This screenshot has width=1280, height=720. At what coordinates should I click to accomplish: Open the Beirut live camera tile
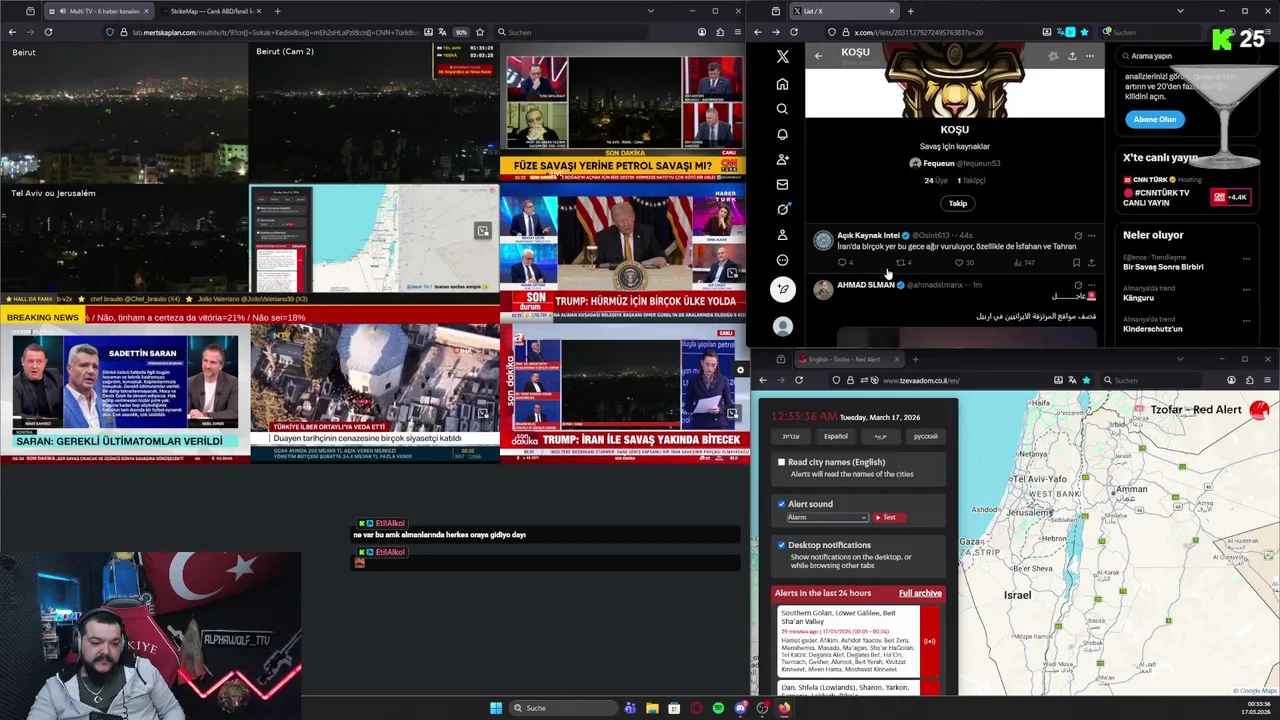124,112
